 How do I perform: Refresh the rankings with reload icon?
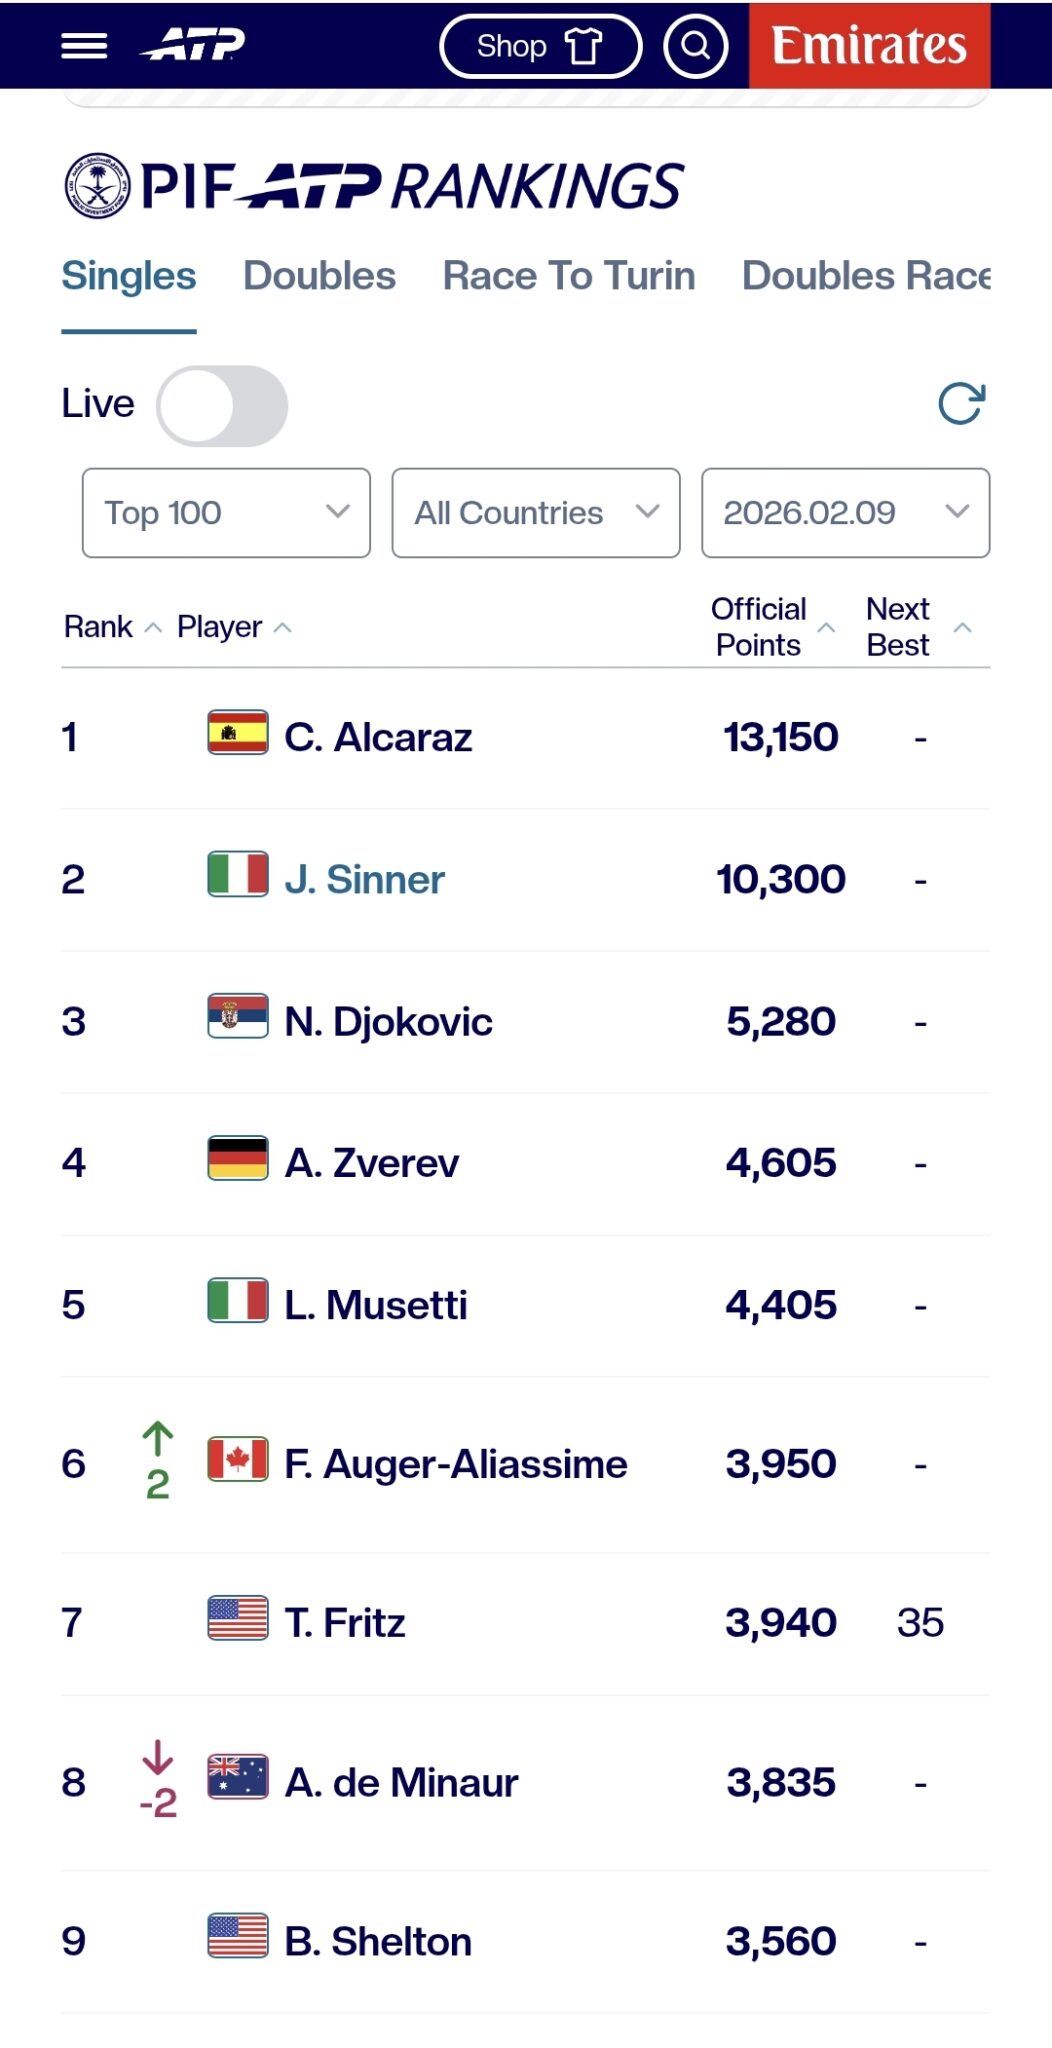(x=961, y=403)
